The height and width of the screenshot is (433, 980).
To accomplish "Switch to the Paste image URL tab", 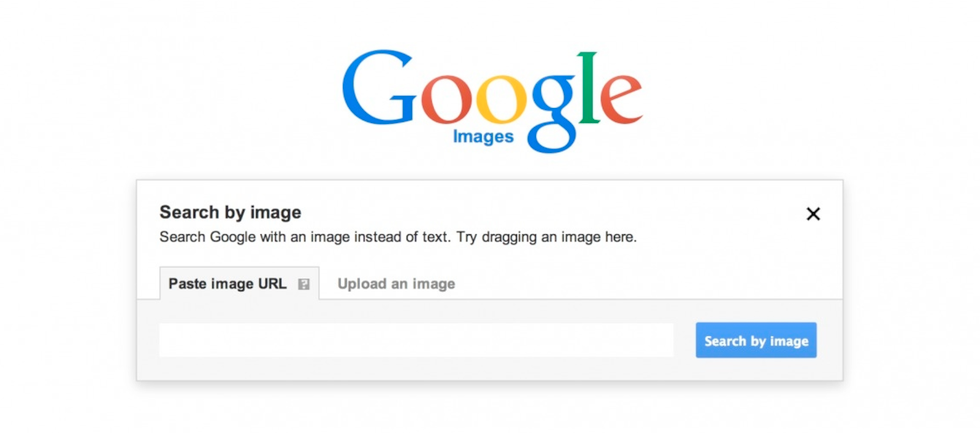I will coord(227,284).
